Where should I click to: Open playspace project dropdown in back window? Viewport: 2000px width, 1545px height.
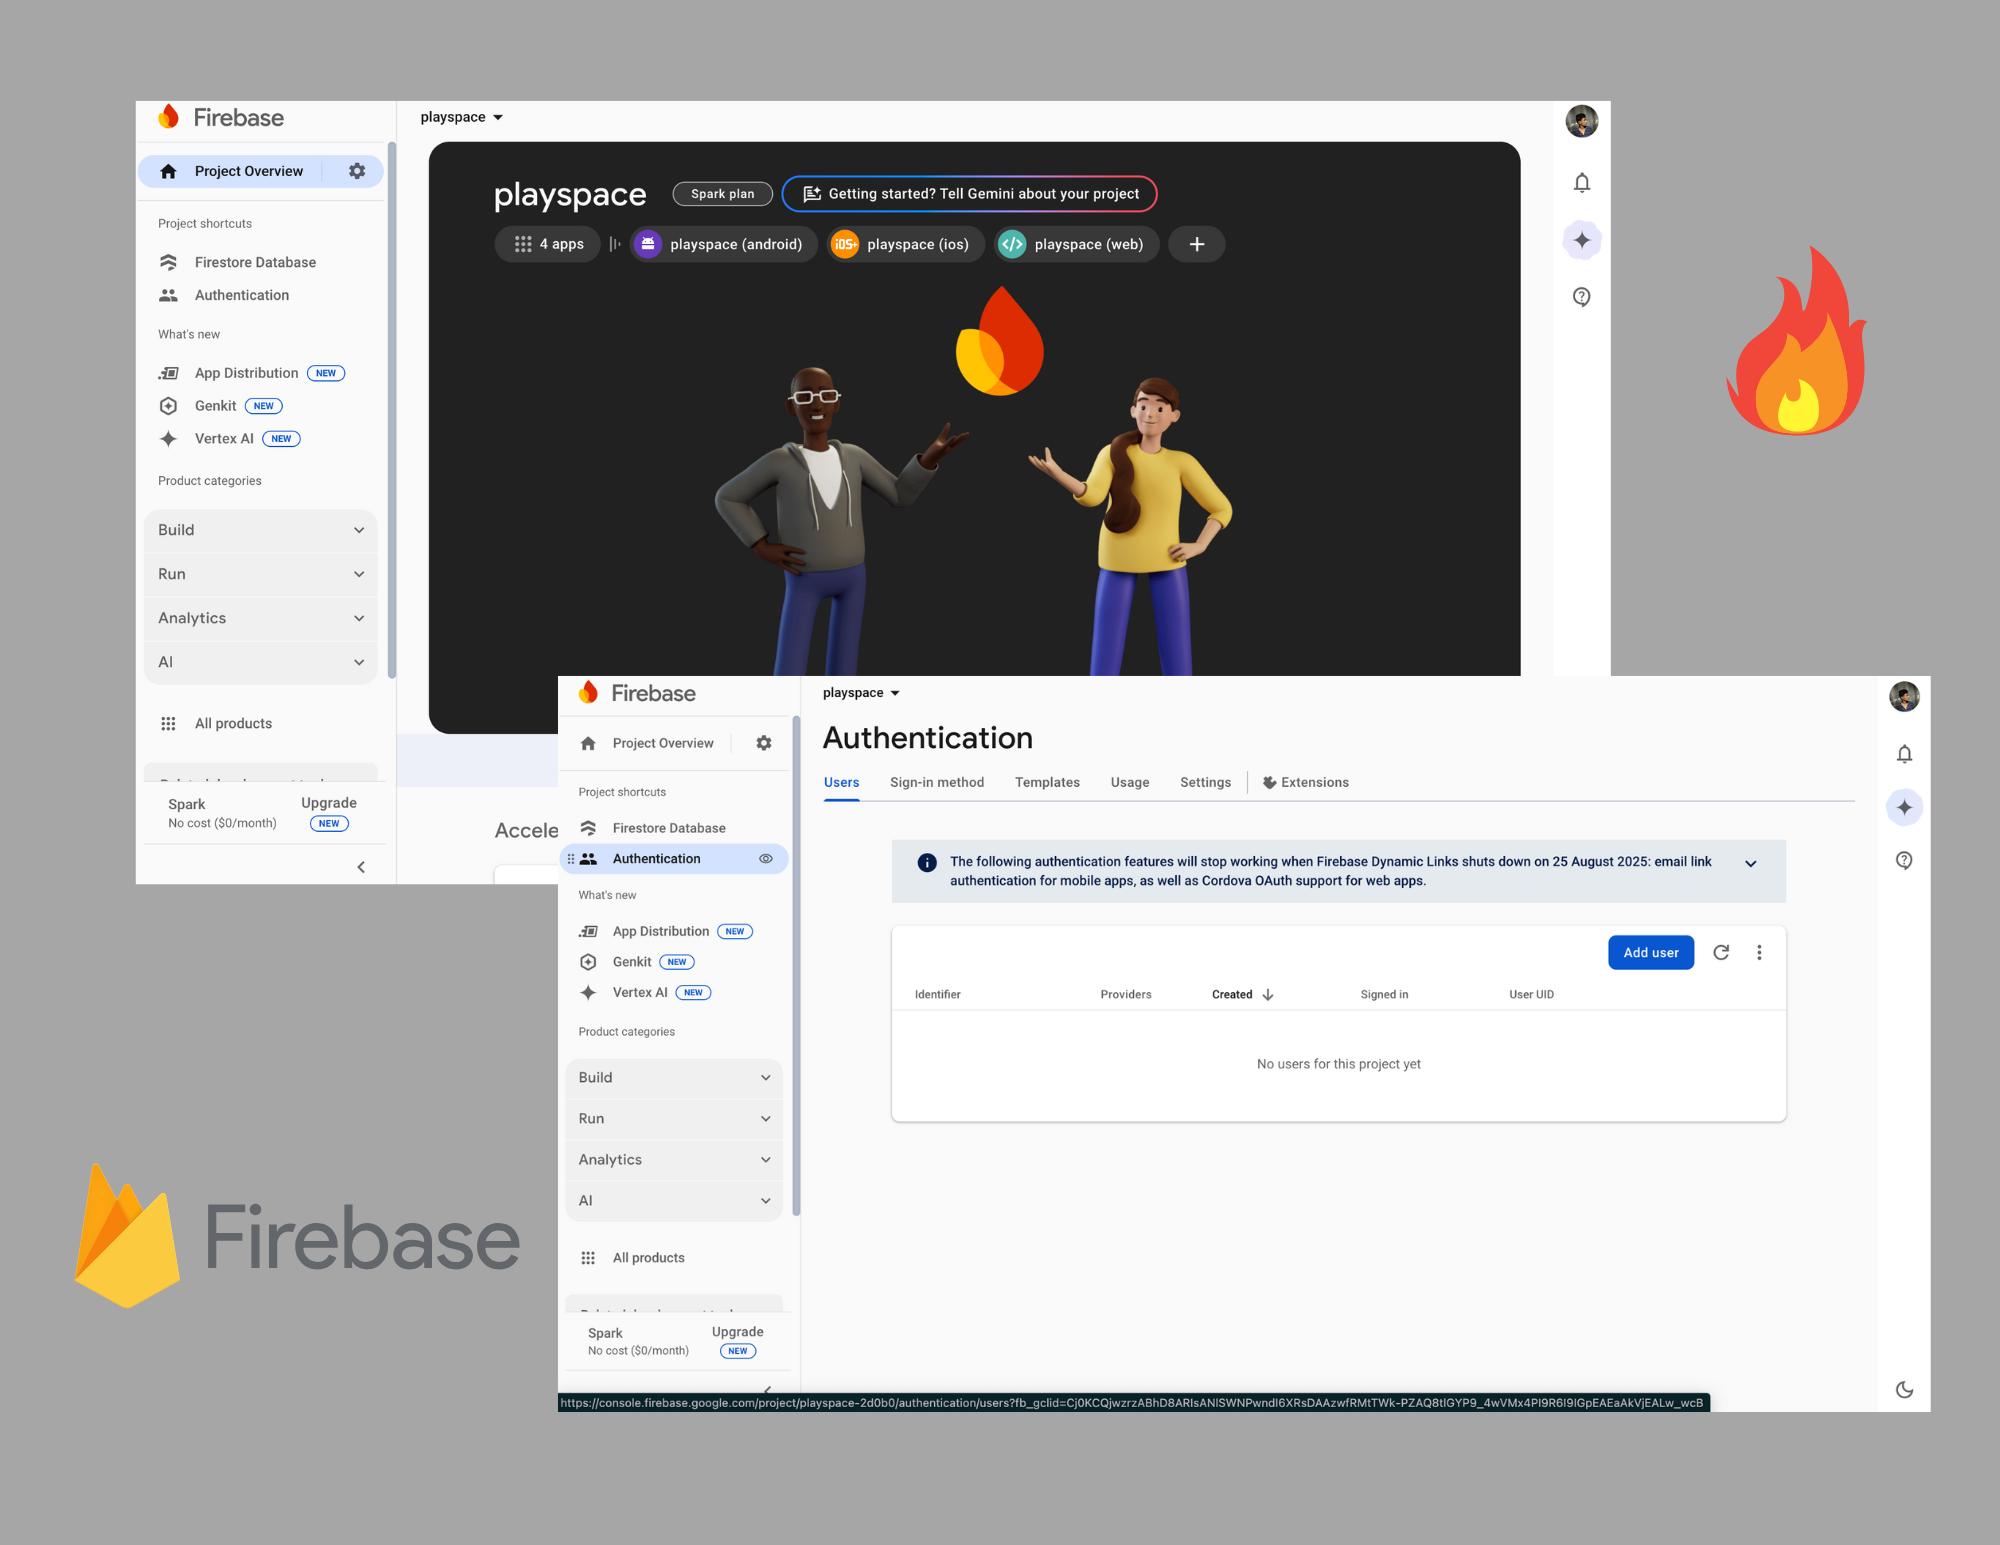461,117
